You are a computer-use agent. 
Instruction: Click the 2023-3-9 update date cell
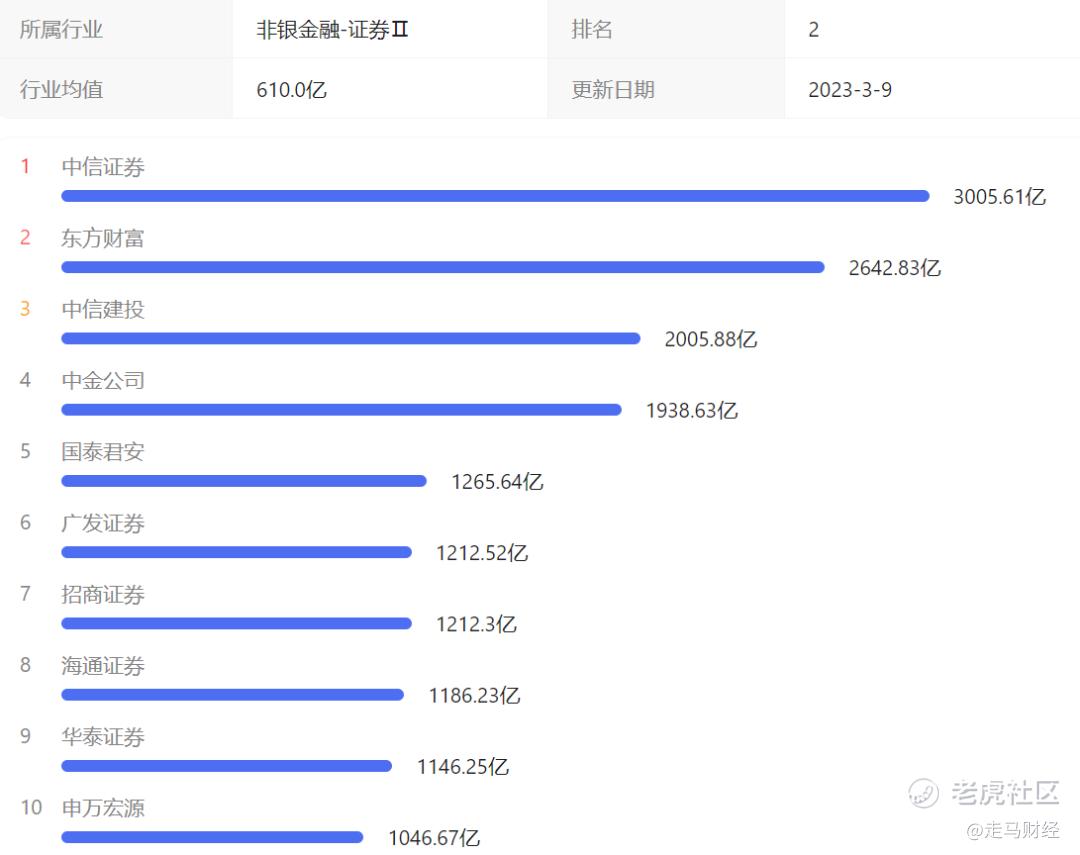[x=850, y=90]
